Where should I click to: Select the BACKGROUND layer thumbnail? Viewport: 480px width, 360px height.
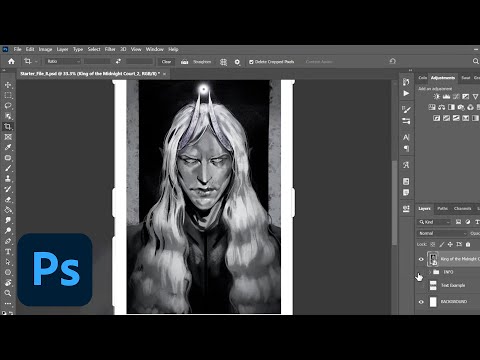point(433,302)
